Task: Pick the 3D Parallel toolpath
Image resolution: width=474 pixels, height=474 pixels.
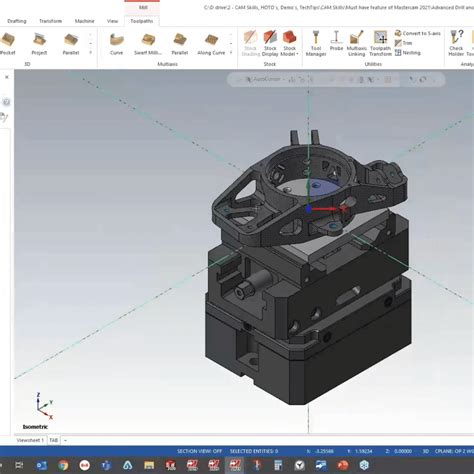Action: (x=71, y=43)
